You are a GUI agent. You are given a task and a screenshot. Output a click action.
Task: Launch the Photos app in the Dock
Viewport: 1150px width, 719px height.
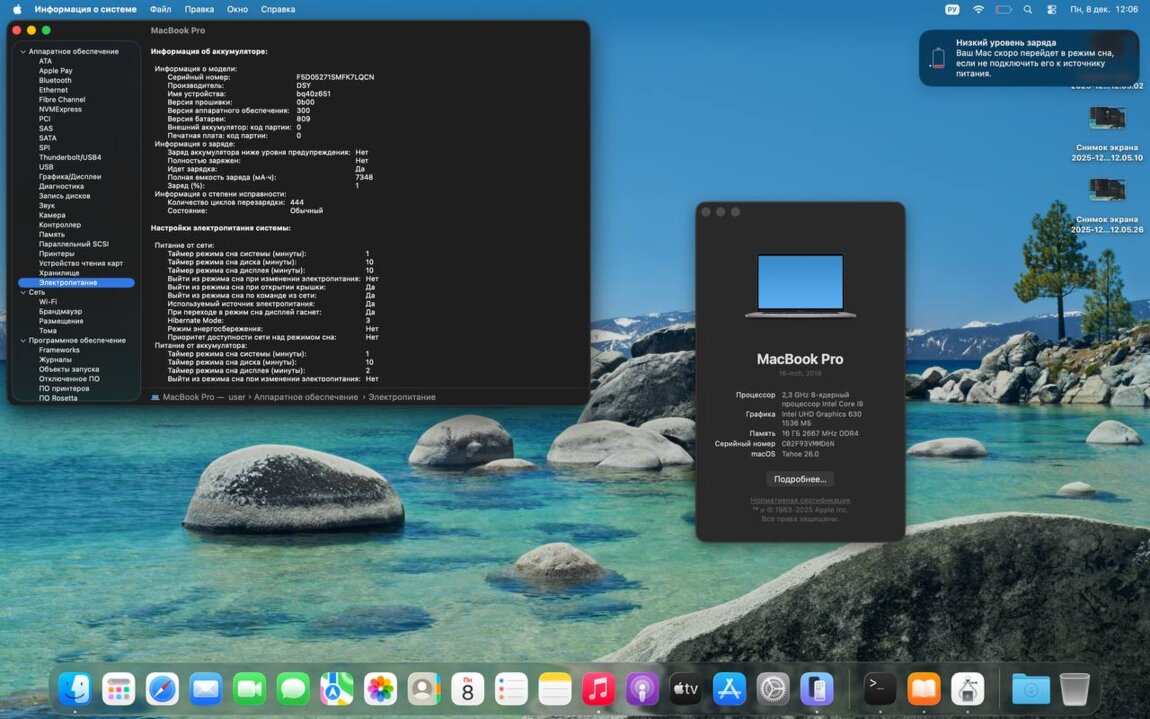(380, 688)
